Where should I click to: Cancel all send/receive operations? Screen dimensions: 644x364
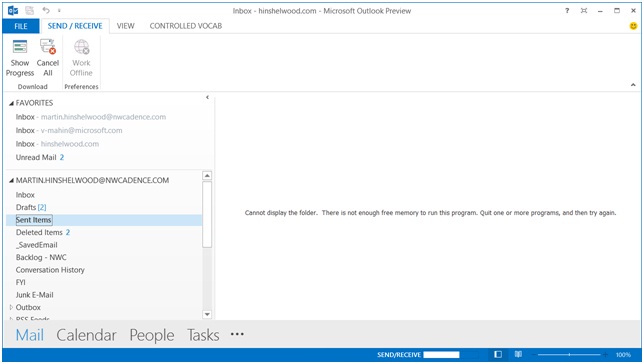click(48, 58)
